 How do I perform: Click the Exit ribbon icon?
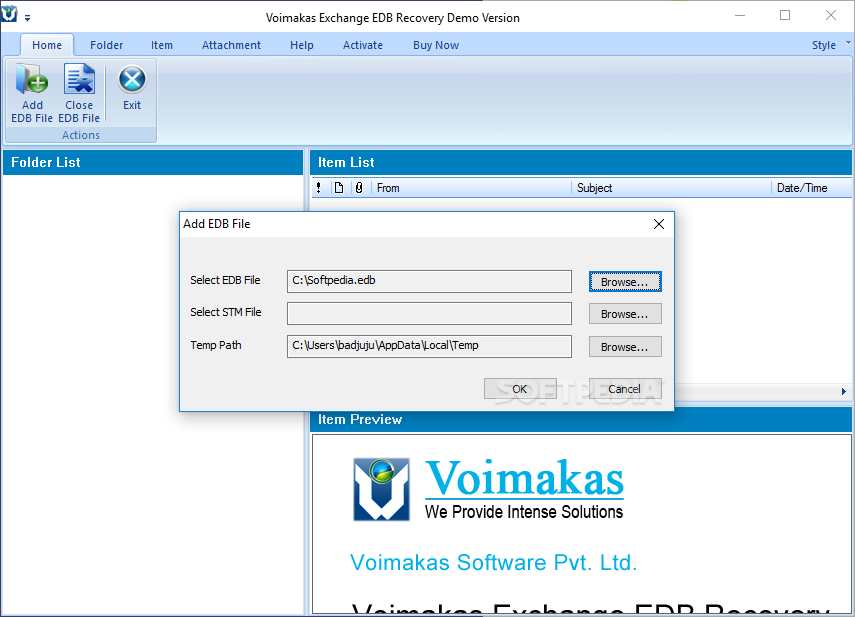[x=132, y=88]
